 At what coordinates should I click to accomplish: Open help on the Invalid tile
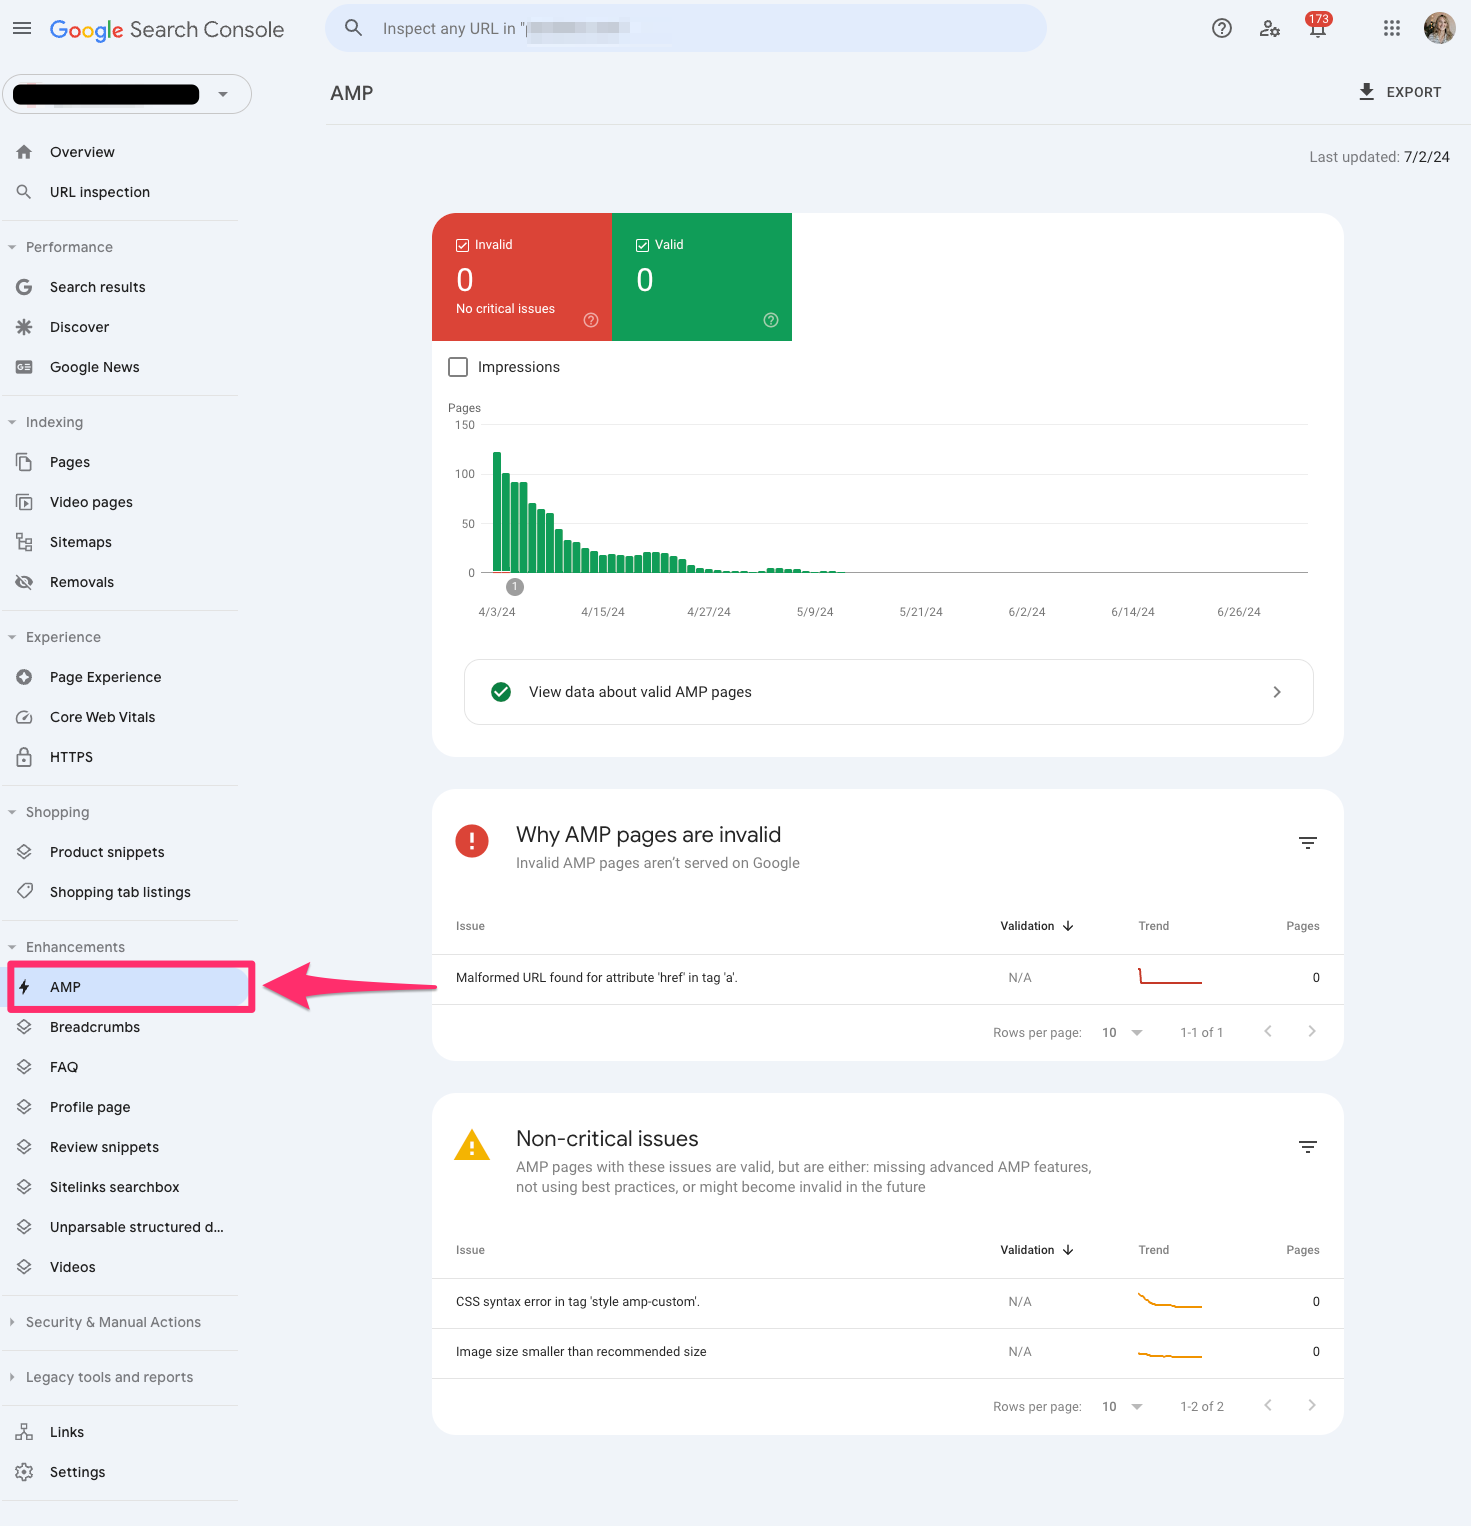click(x=591, y=320)
